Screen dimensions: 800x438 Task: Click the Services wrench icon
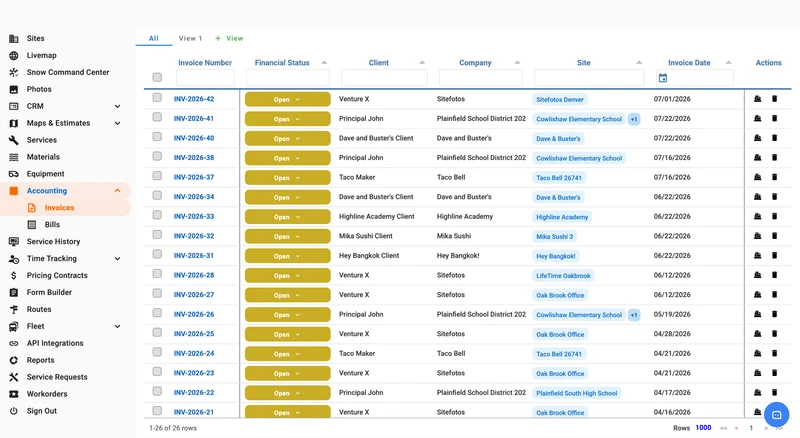14,140
